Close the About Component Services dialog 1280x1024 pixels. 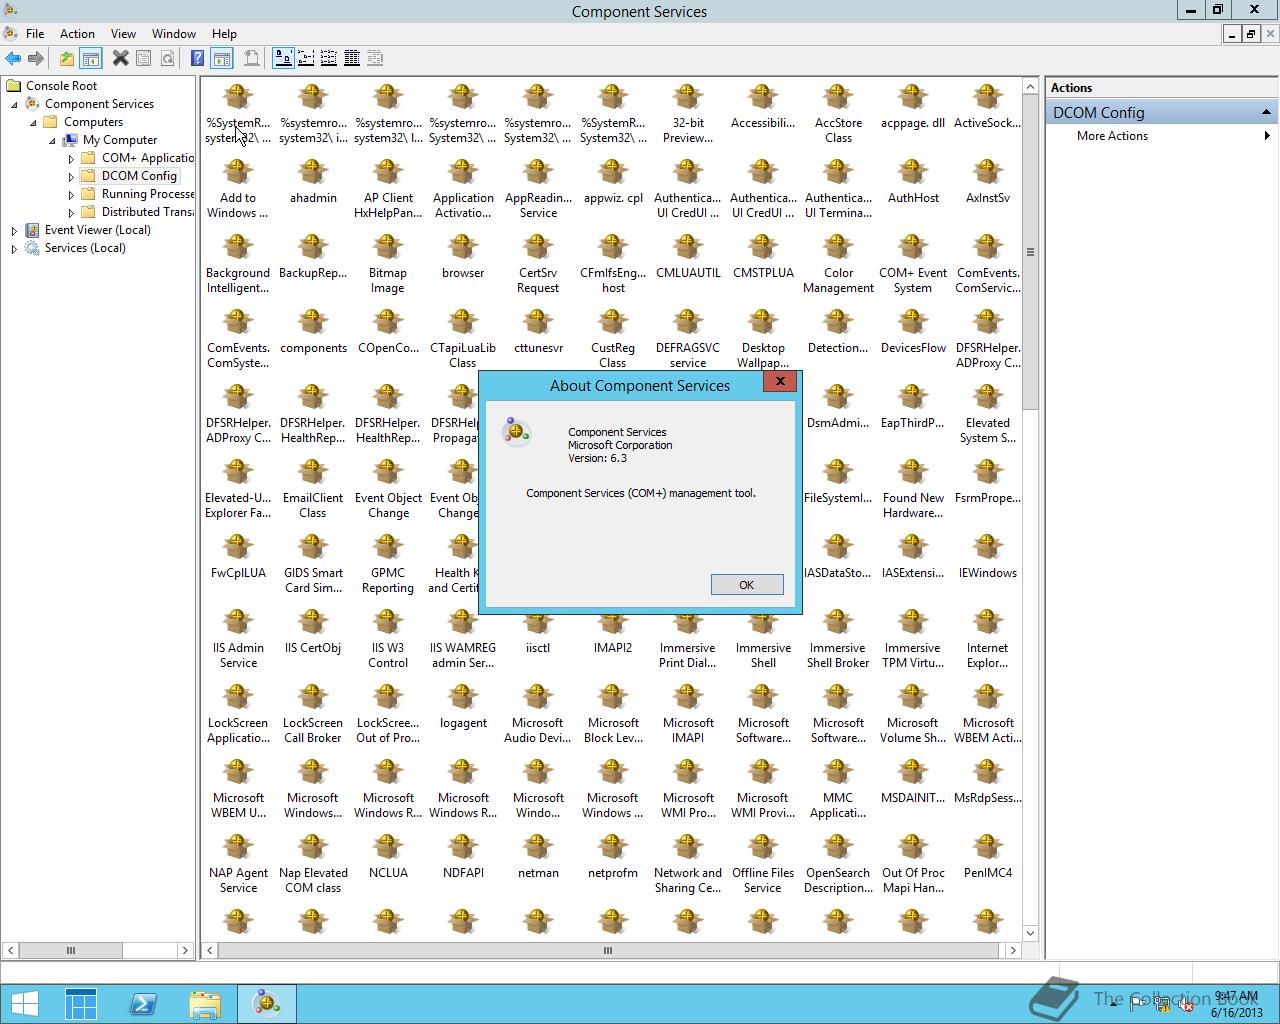[x=780, y=381]
